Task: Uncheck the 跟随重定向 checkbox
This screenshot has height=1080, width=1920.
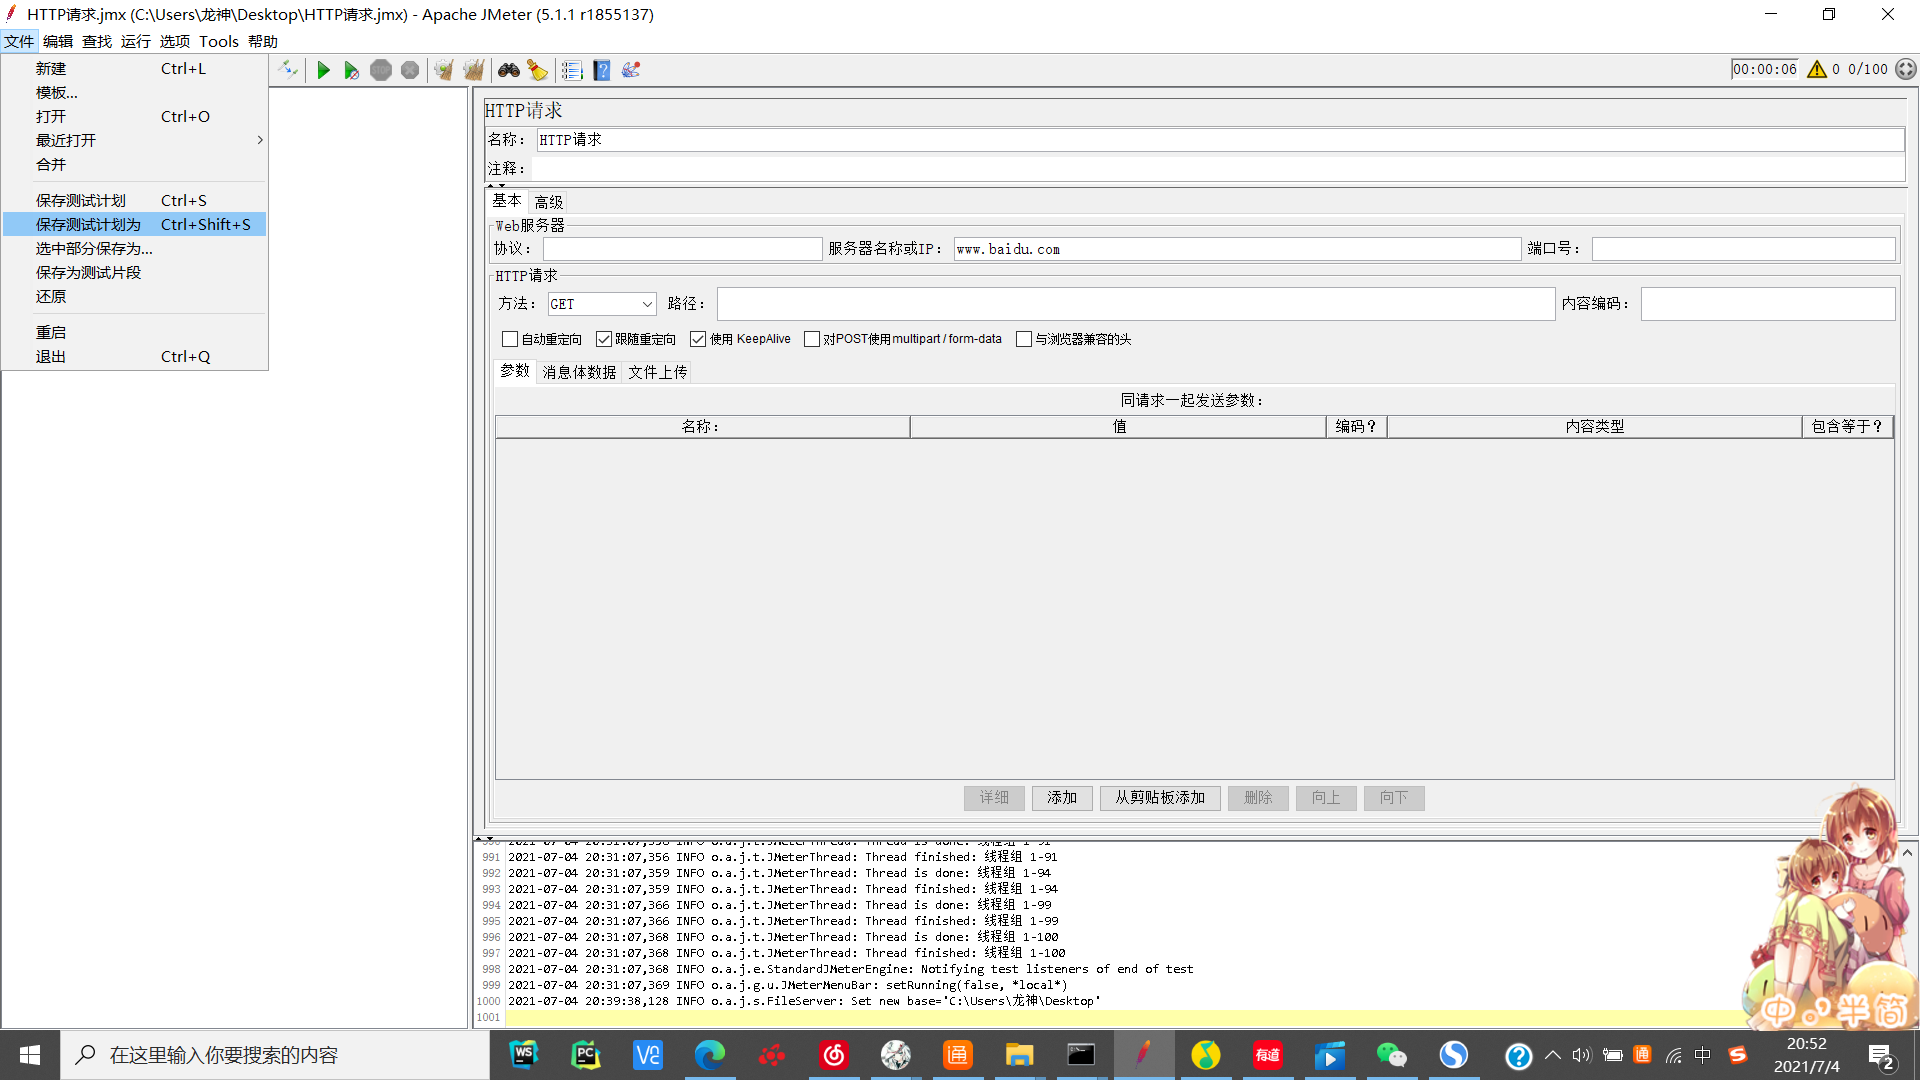Action: click(x=604, y=339)
